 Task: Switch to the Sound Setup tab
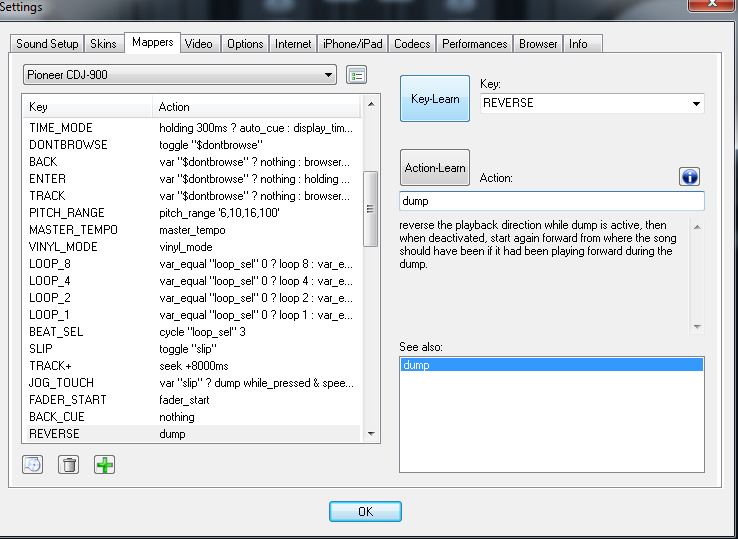[x=47, y=44]
